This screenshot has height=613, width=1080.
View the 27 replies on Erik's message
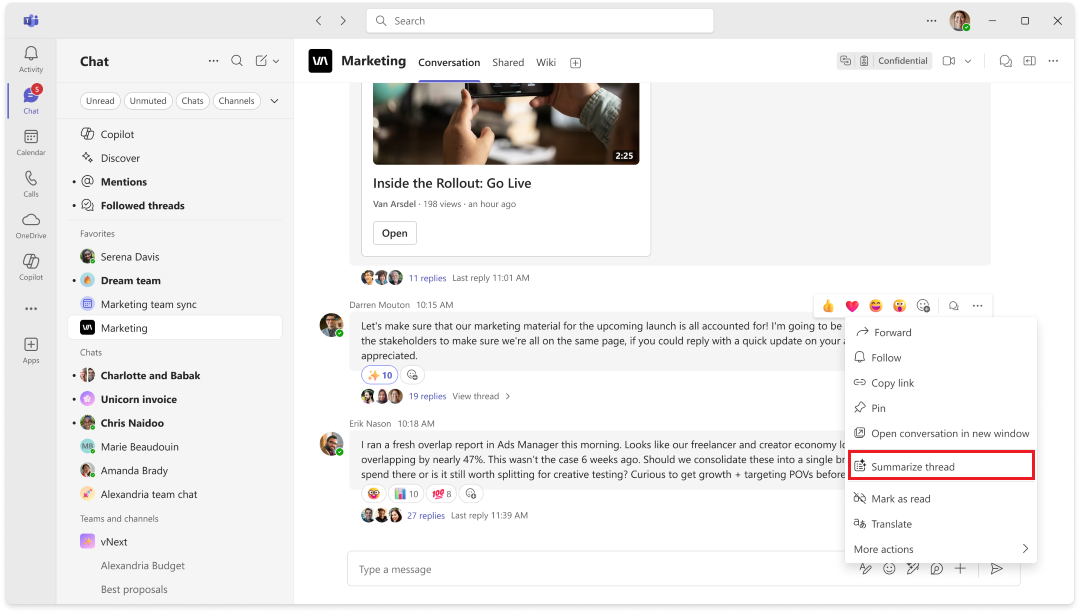pyautogui.click(x=427, y=515)
